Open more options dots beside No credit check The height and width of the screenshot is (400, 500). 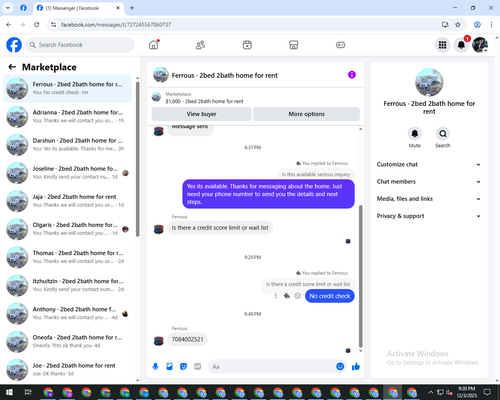click(x=276, y=296)
